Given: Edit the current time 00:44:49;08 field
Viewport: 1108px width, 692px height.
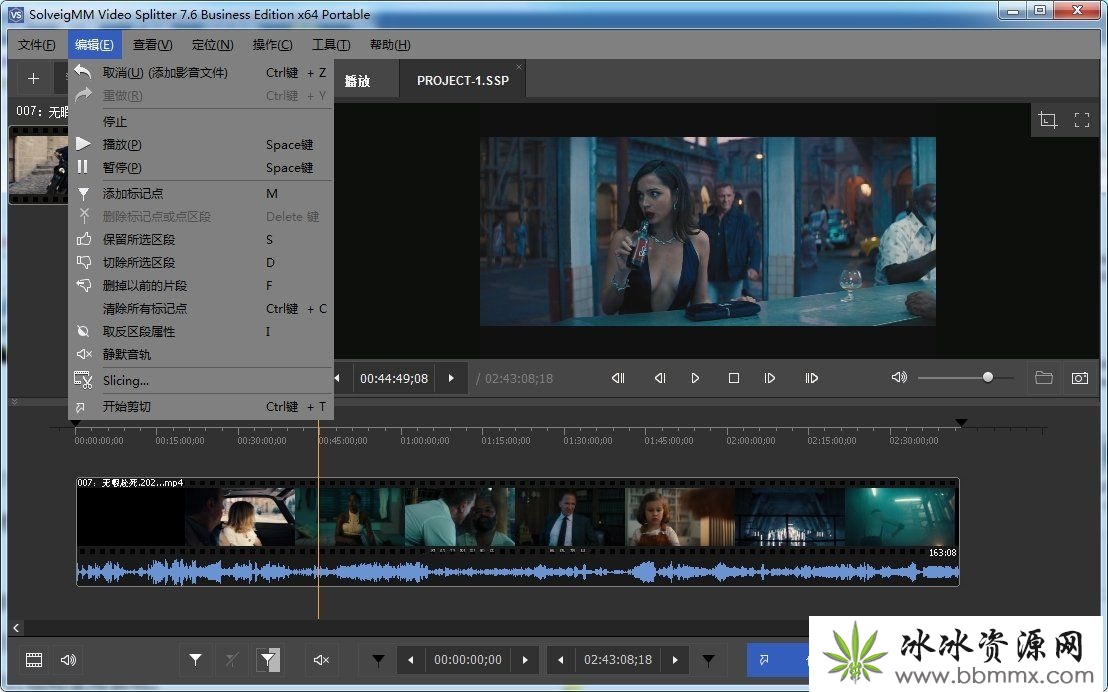Looking at the screenshot, I should click(x=394, y=378).
